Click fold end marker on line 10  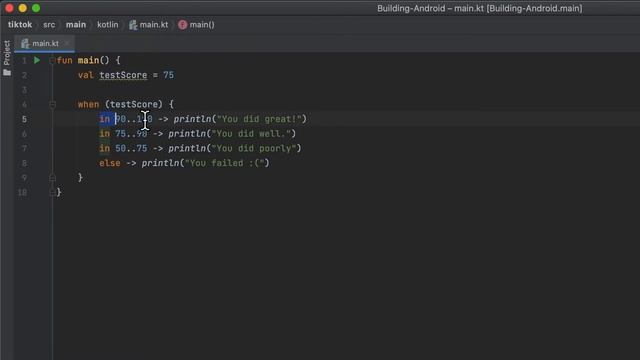coord(52,192)
